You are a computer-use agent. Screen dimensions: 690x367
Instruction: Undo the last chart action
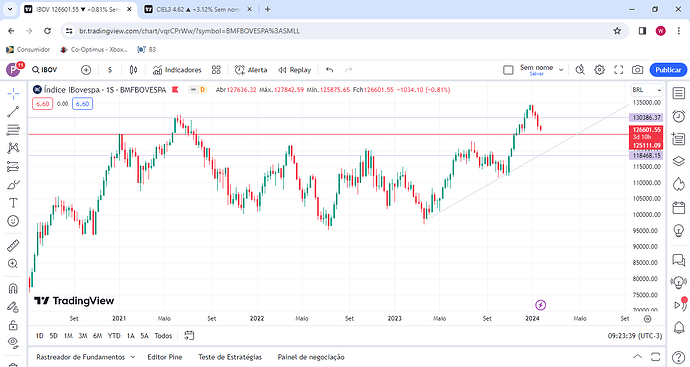[330, 70]
